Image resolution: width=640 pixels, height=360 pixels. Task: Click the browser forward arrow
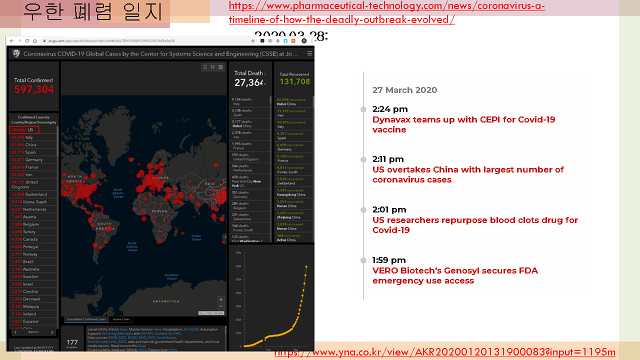point(19,41)
